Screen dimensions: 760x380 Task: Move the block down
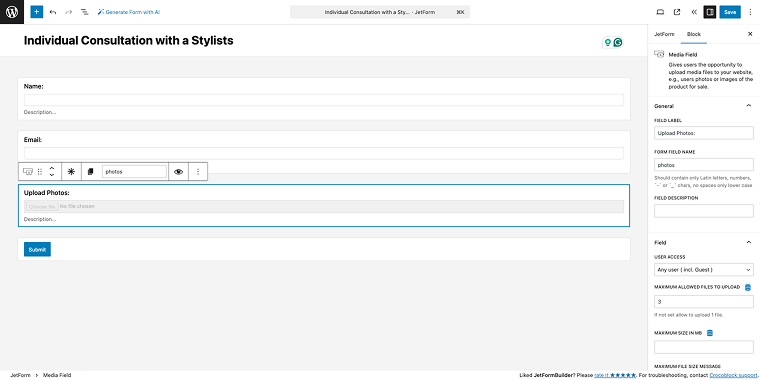point(52,175)
